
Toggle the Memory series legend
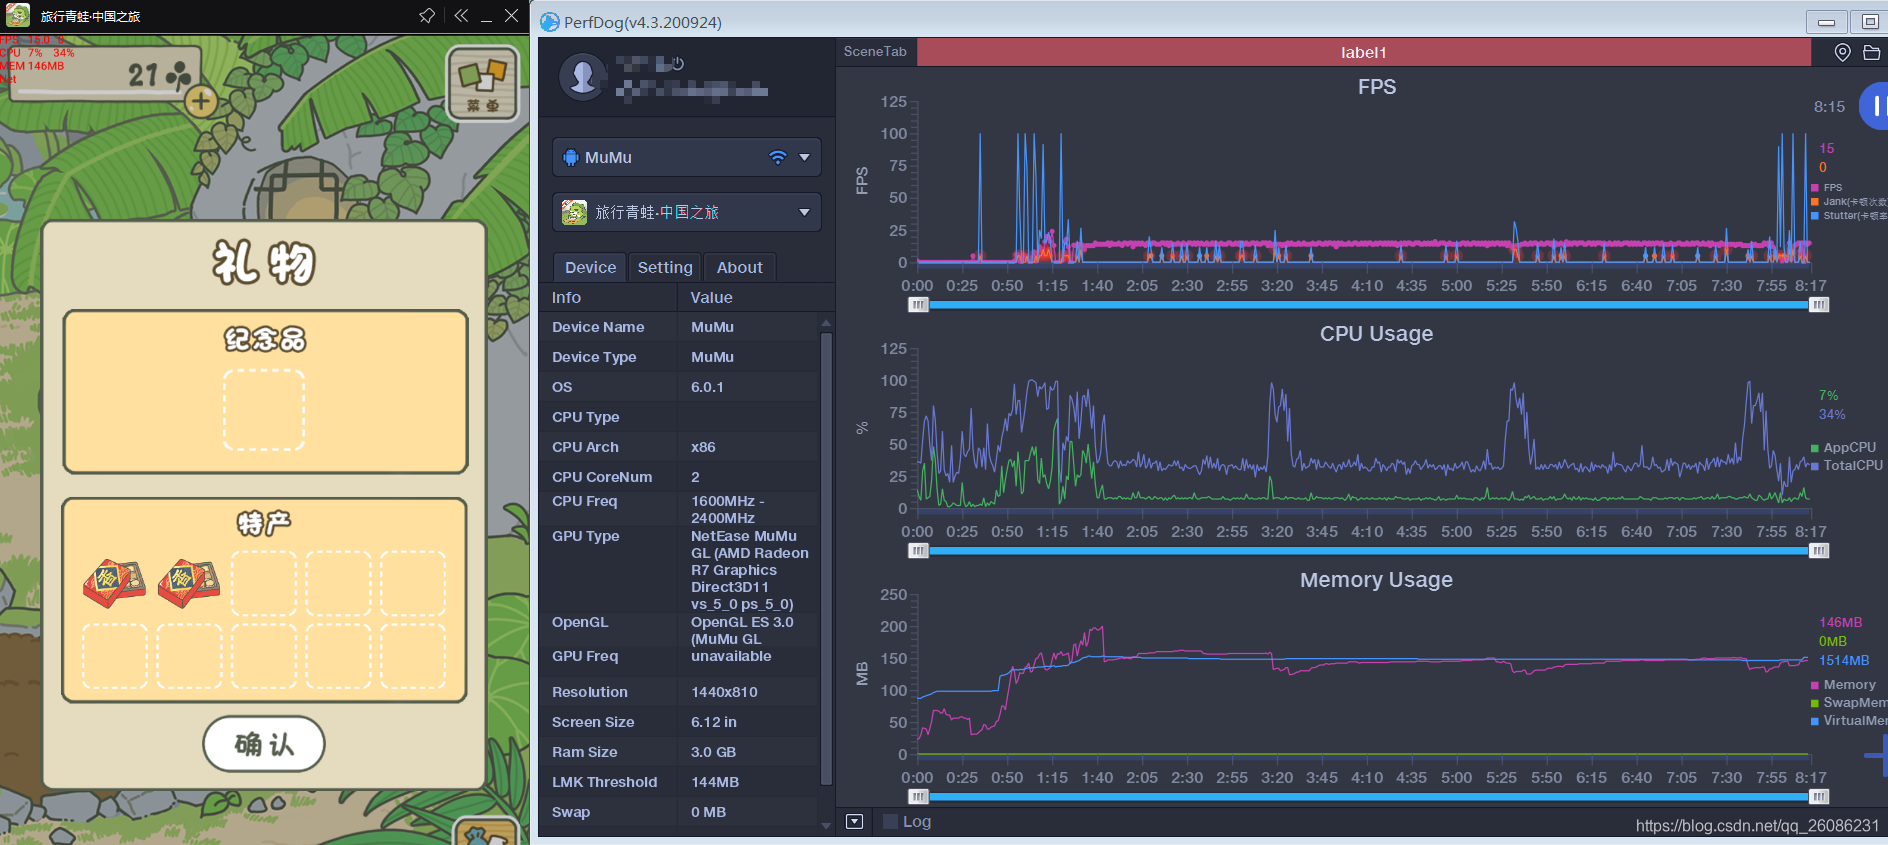tap(1843, 685)
